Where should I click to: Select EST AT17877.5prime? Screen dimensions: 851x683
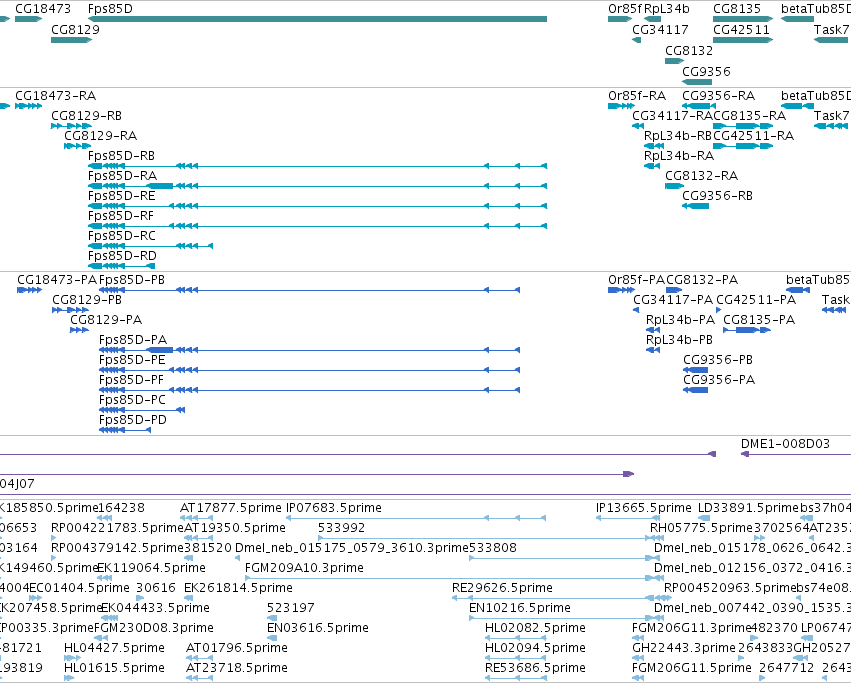click(x=231, y=508)
